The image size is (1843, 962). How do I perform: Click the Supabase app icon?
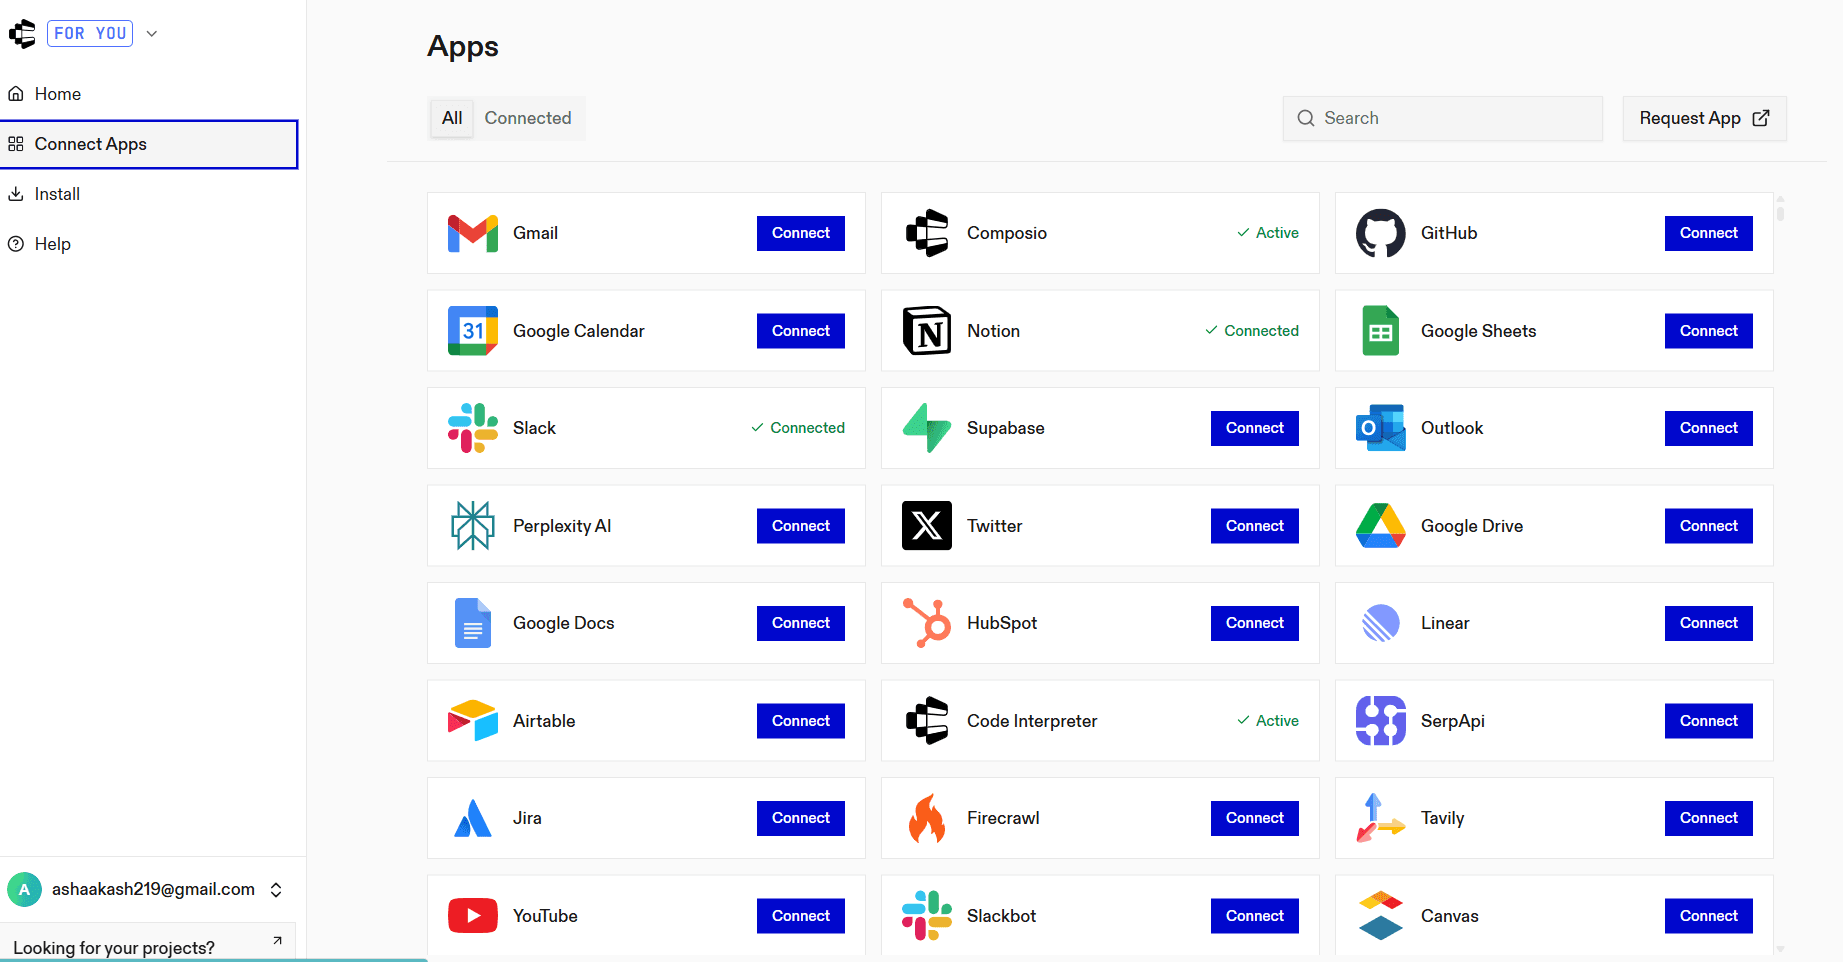(927, 428)
